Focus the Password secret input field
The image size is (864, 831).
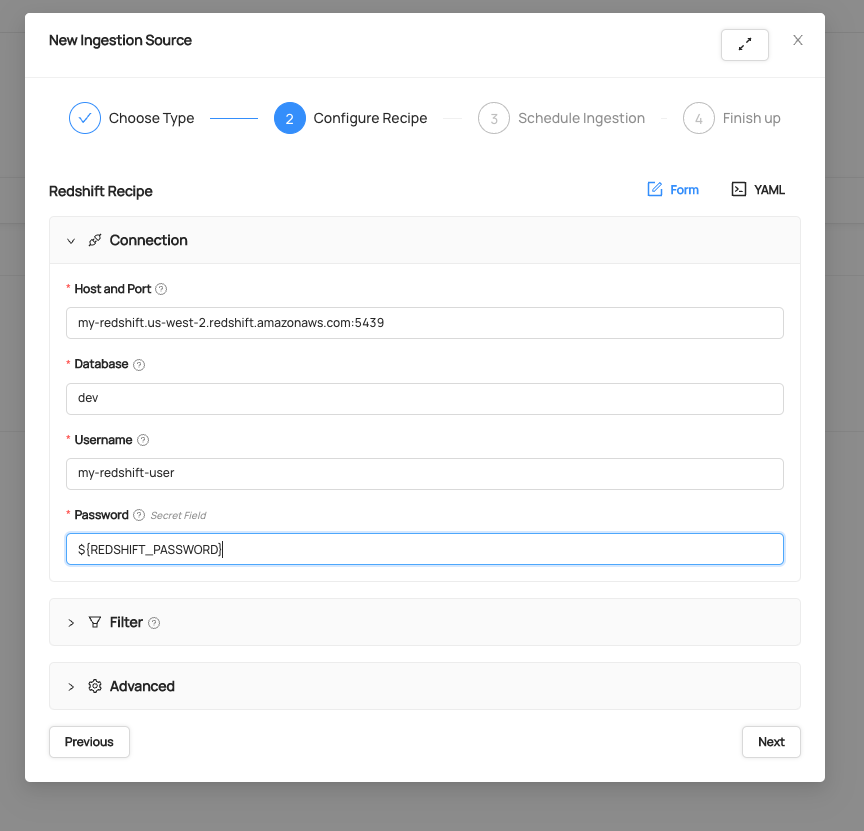(425, 549)
